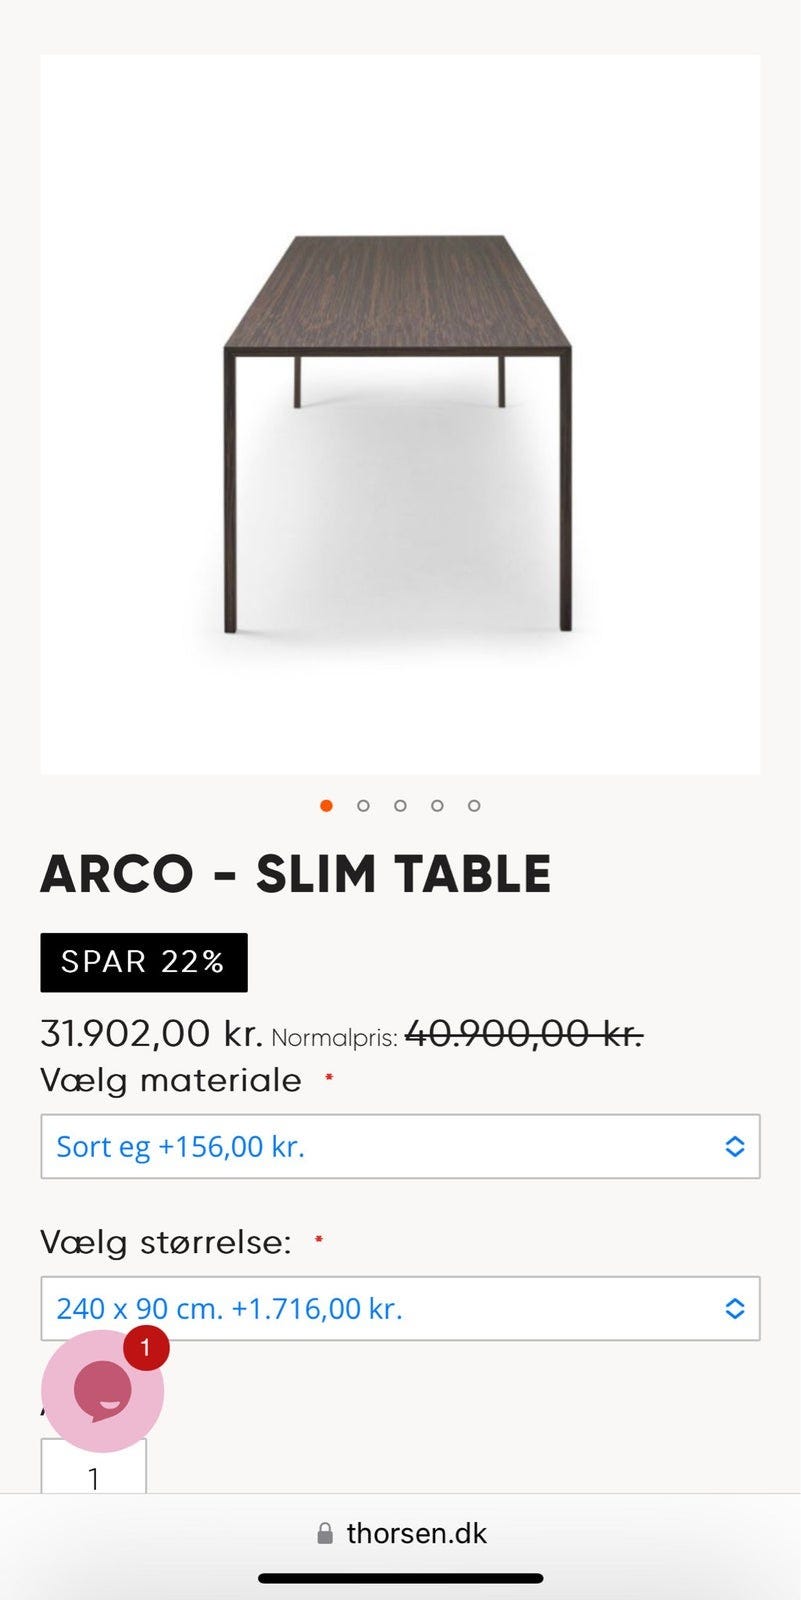Click the quantity input field showing 1
Screen dimensions: 801x1600
pos(94,1474)
